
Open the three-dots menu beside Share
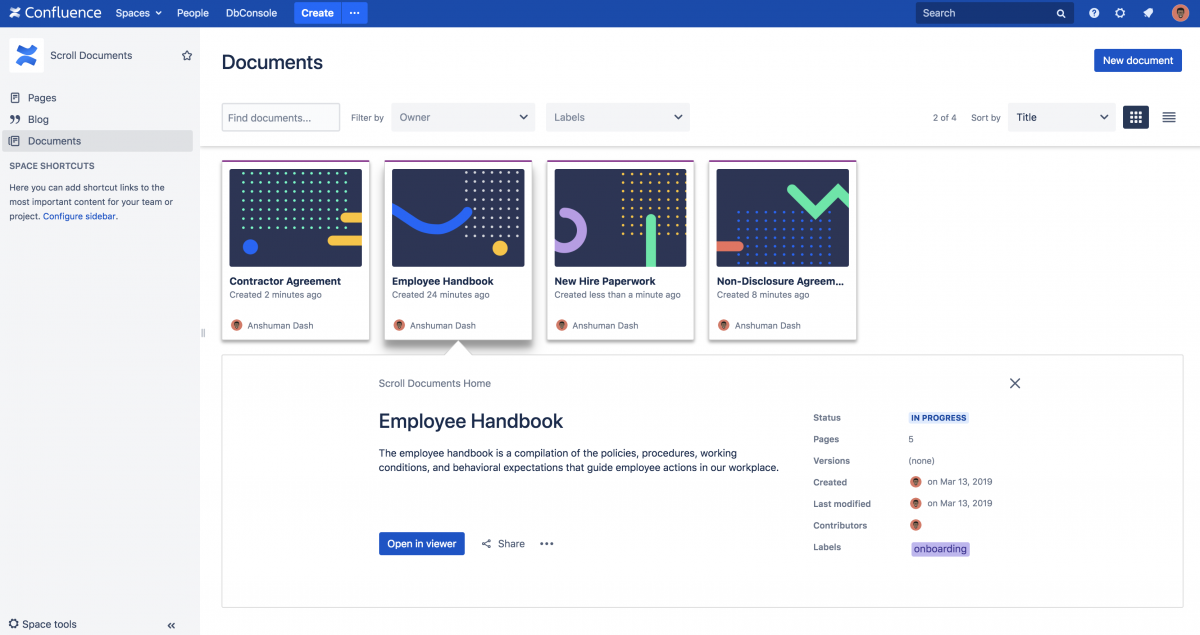[547, 544]
